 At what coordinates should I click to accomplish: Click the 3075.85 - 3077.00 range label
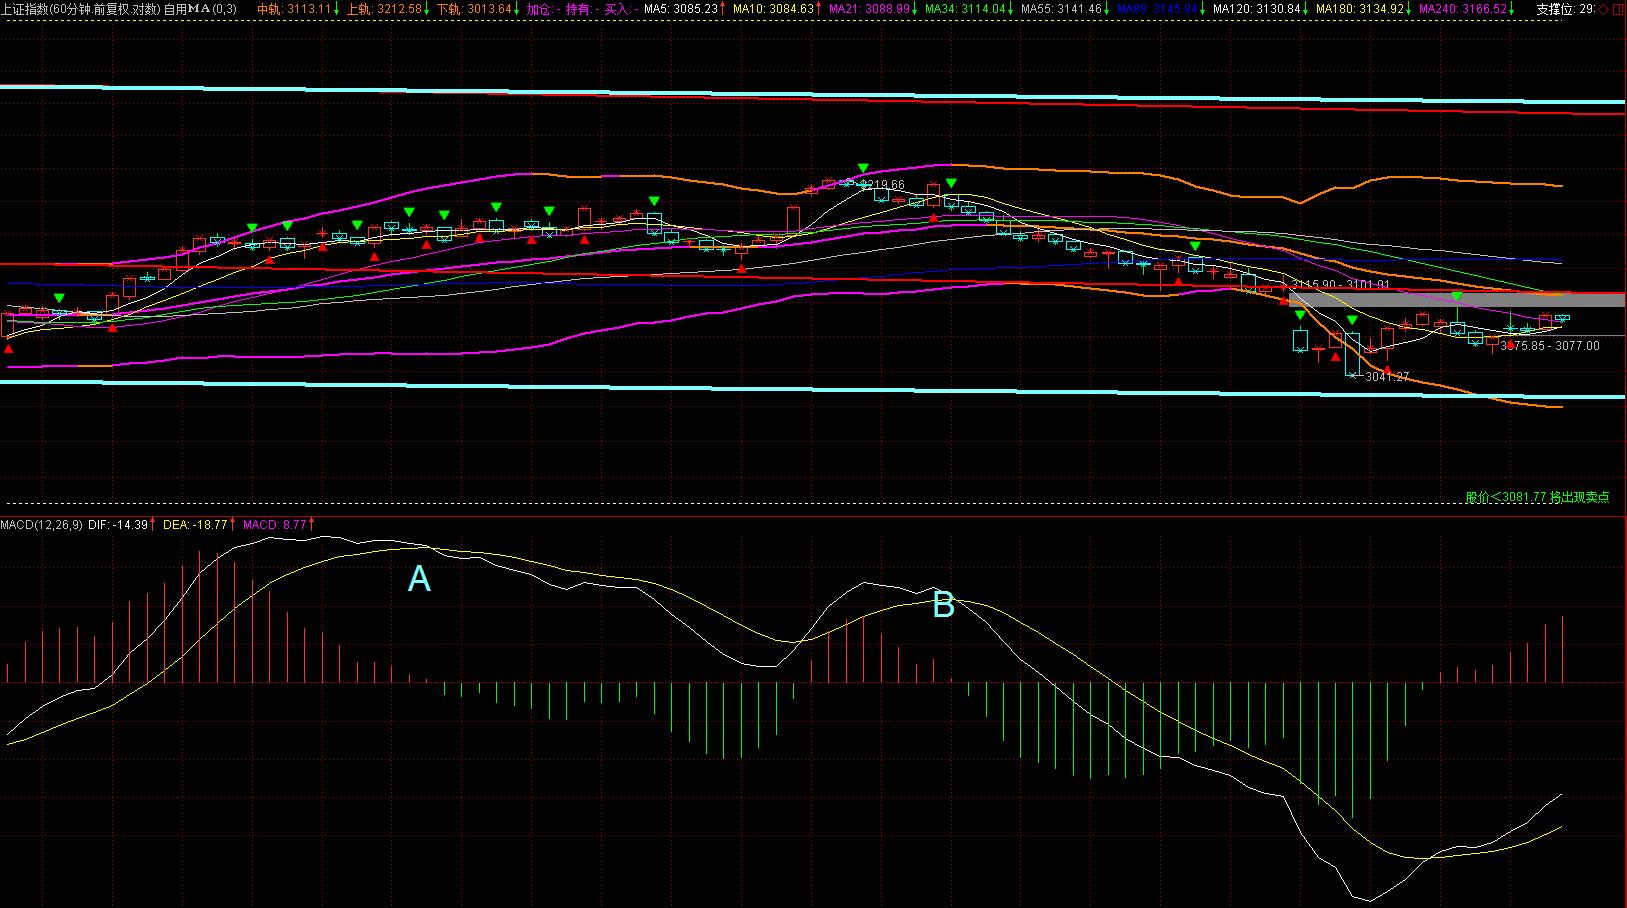[1550, 346]
